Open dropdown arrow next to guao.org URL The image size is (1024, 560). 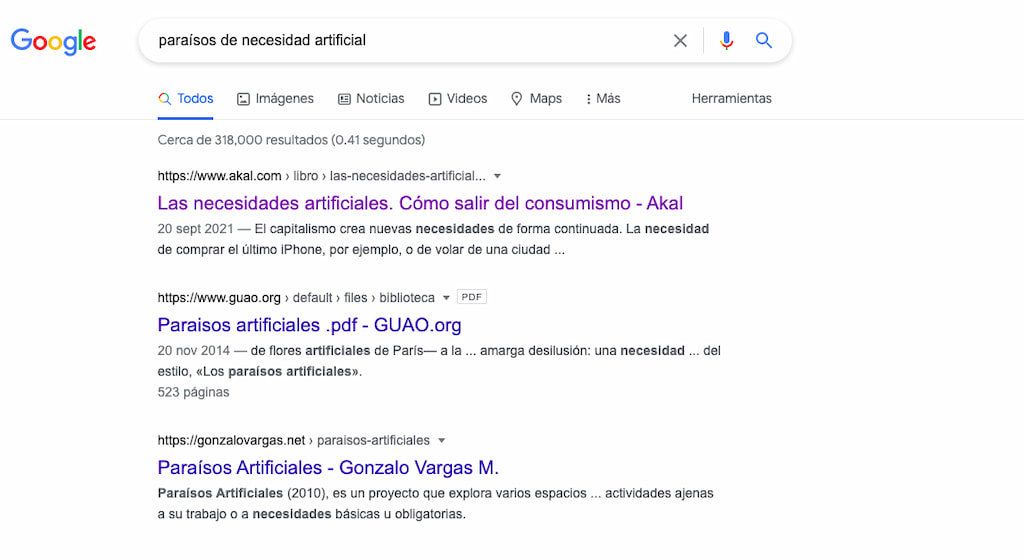point(446,298)
